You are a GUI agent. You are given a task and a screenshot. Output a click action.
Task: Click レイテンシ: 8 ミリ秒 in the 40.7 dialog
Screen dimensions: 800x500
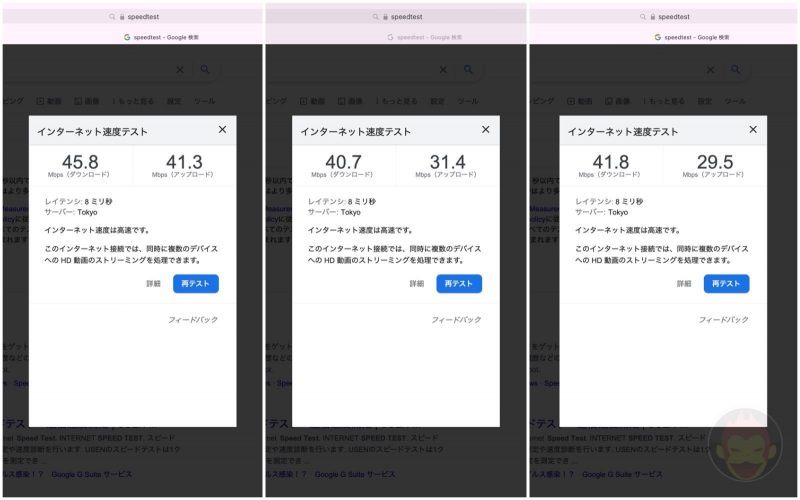tap(342, 202)
